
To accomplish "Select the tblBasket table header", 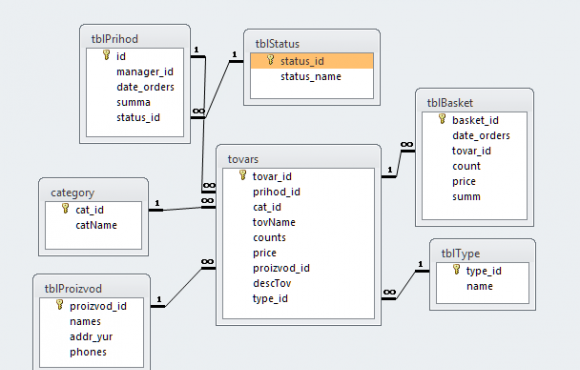I will click(x=474, y=102).
